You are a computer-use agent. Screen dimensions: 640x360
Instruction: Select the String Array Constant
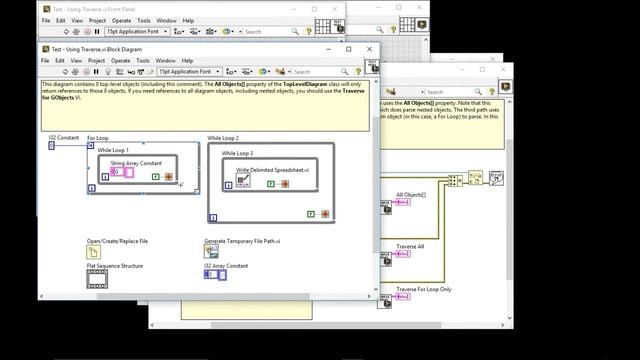pyautogui.click(x=122, y=172)
